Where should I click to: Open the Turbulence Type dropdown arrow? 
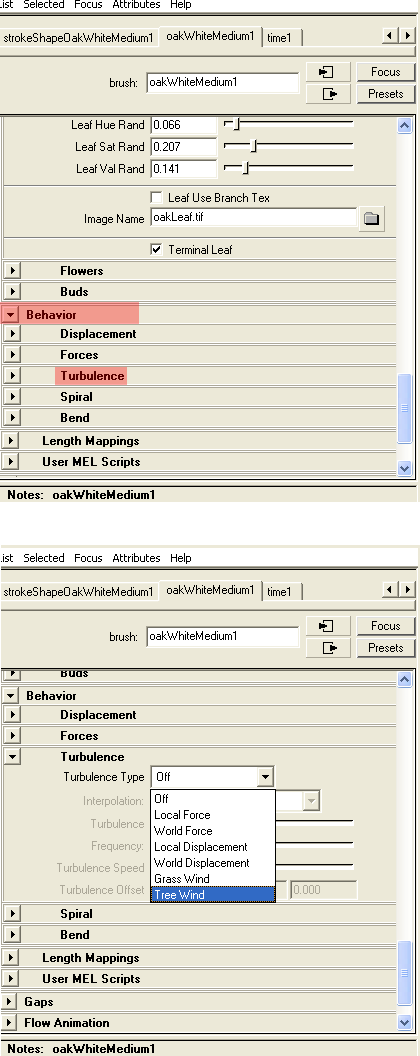pyautogui.click(x=265, y=777)
